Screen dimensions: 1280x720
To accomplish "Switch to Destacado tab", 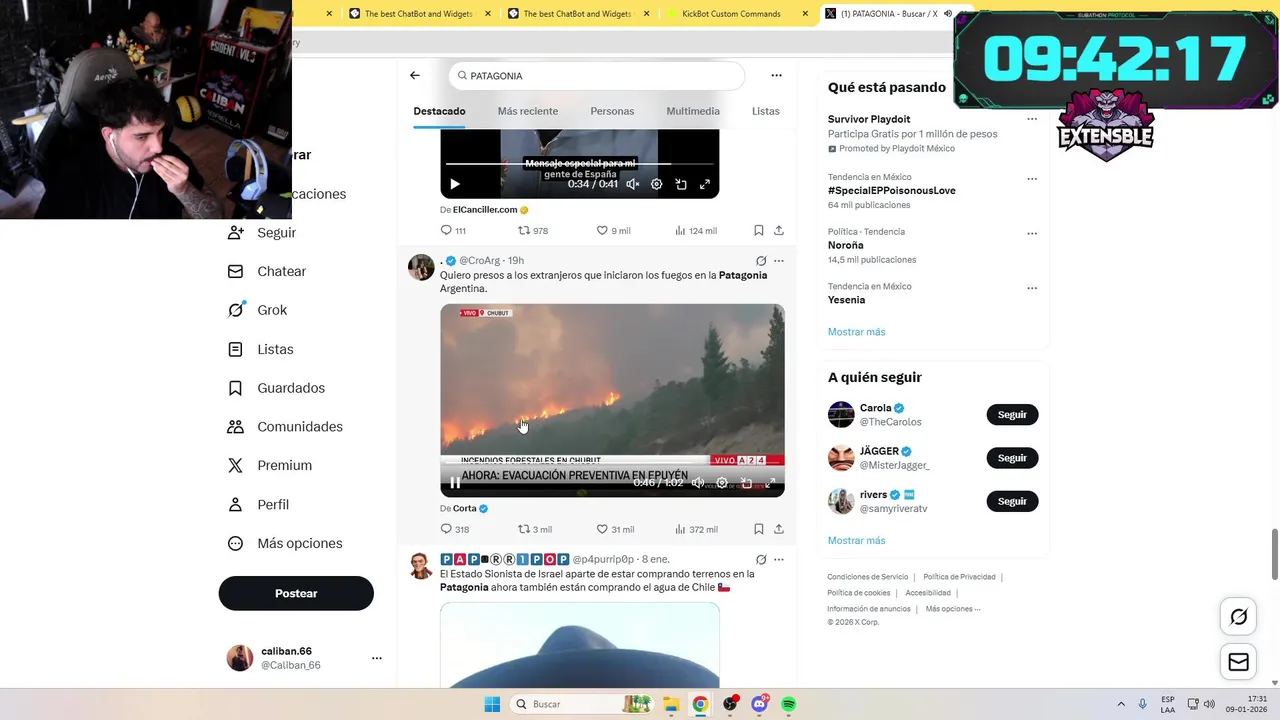I will tap(439, 111).
